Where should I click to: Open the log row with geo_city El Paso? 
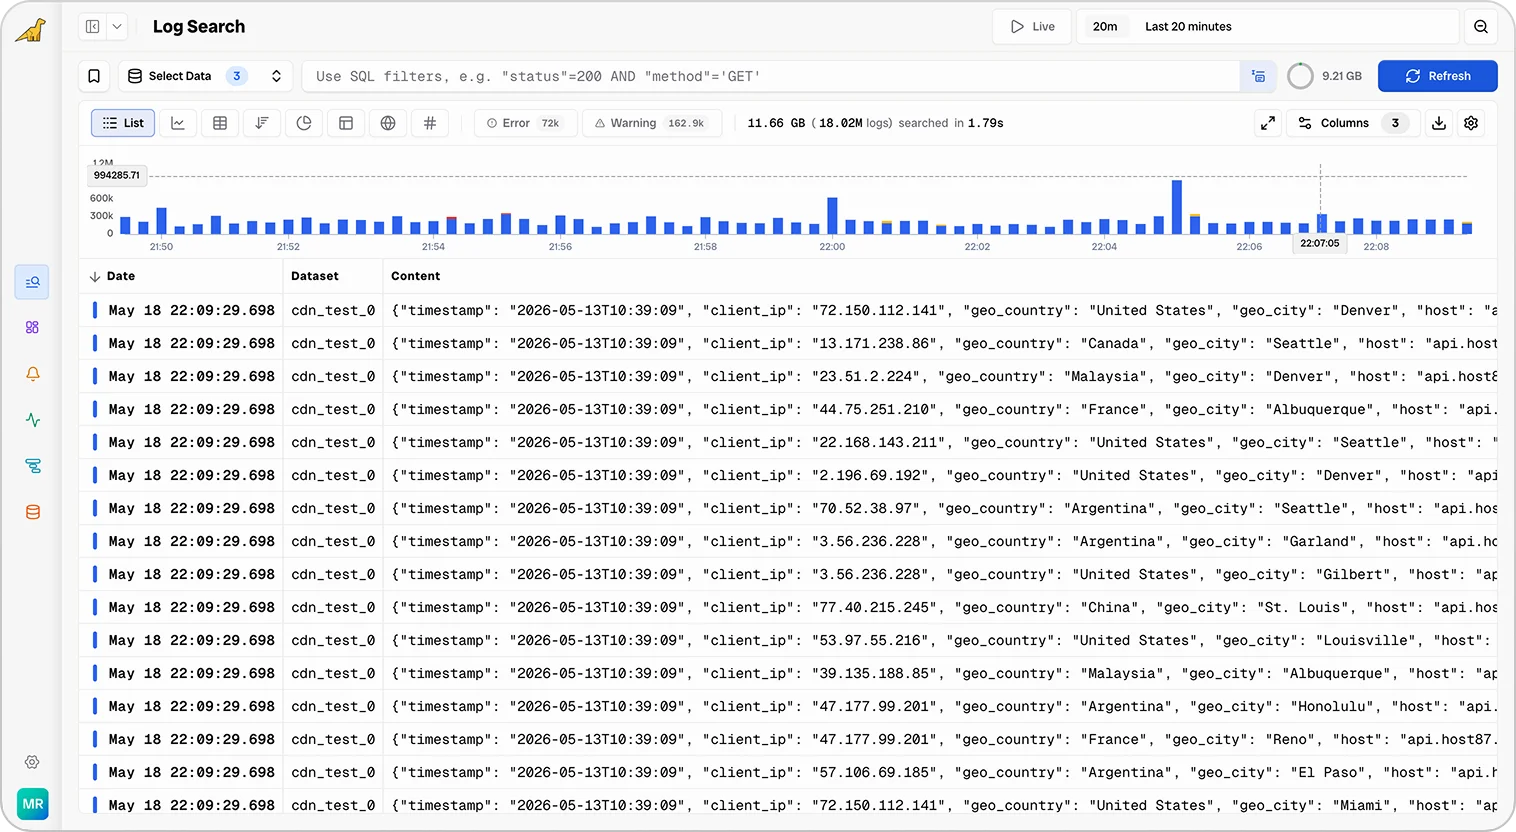click(x=788, y=772)
